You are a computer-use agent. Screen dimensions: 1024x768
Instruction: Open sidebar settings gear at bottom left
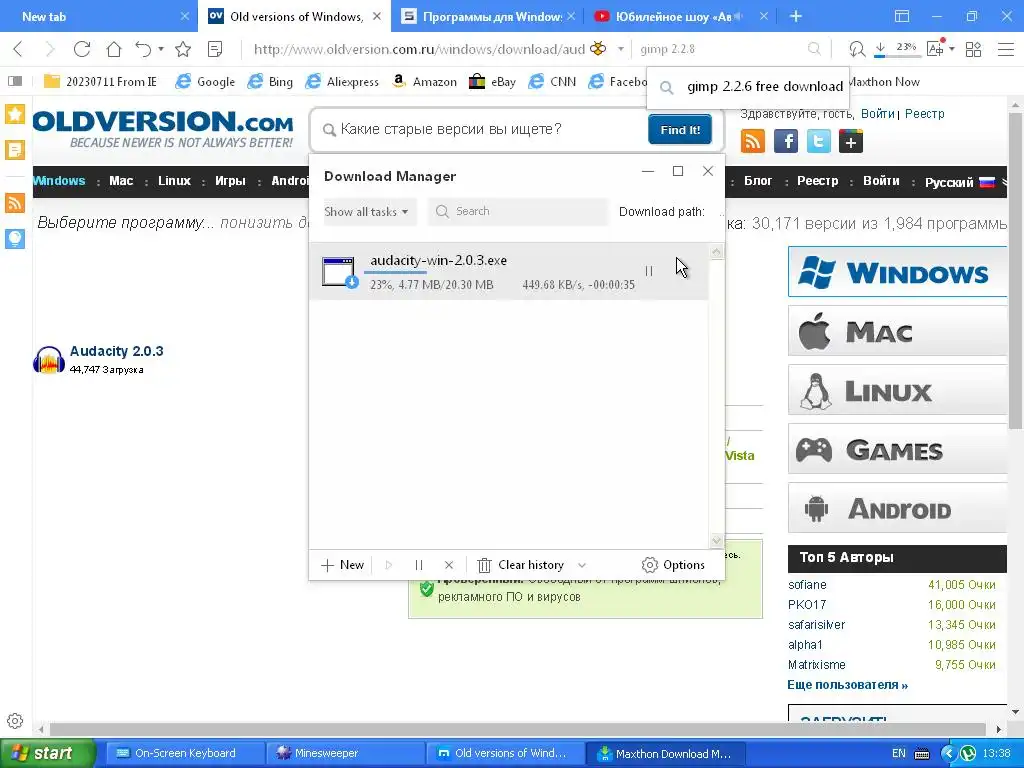15,721
